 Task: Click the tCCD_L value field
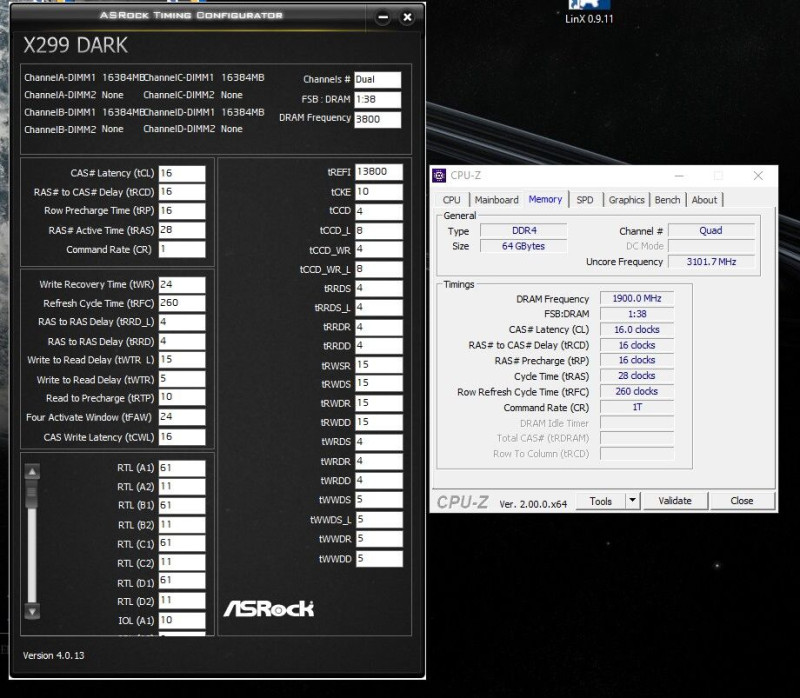tap(379, 231)
